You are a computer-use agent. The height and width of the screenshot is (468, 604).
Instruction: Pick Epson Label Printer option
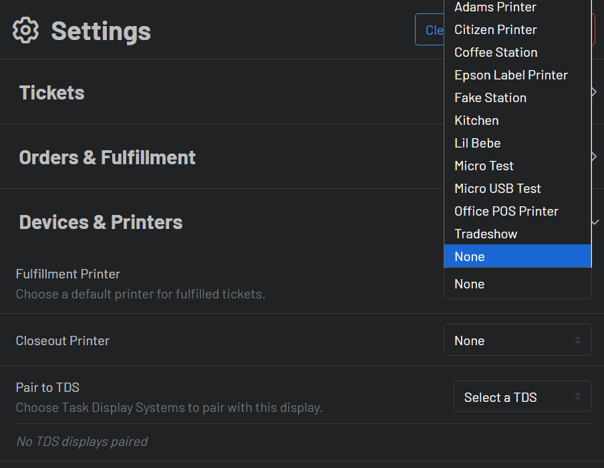click(x=510, y=75)
